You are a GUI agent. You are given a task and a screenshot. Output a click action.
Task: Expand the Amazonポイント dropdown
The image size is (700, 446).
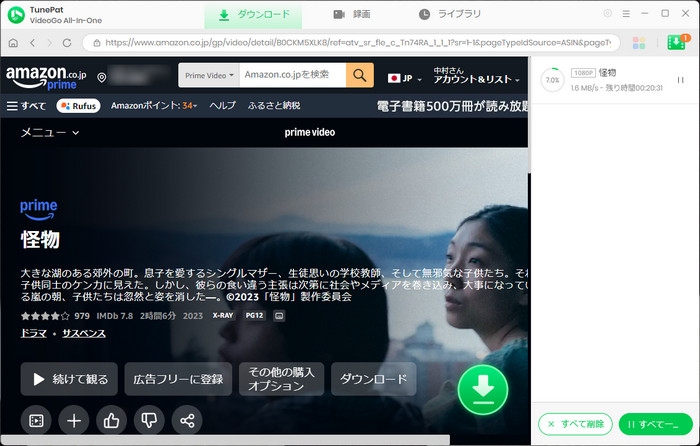pyautogui.click(x=154, y=106)
